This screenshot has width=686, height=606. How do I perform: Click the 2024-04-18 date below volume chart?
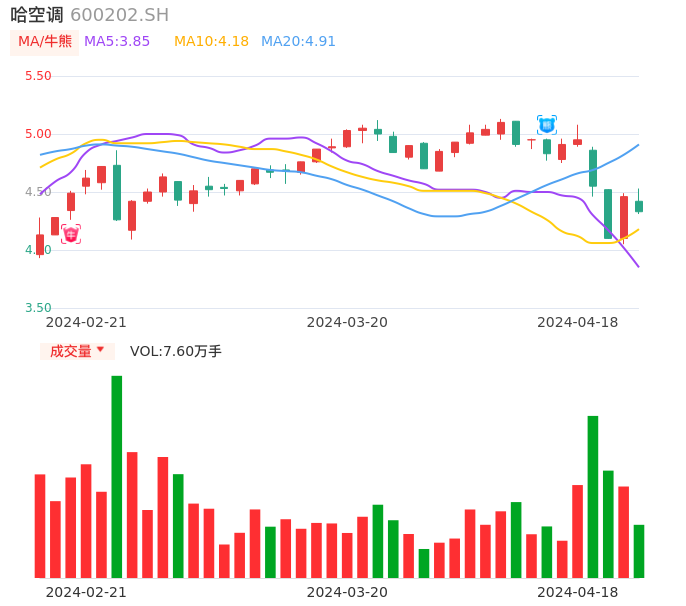coord(577,592)
